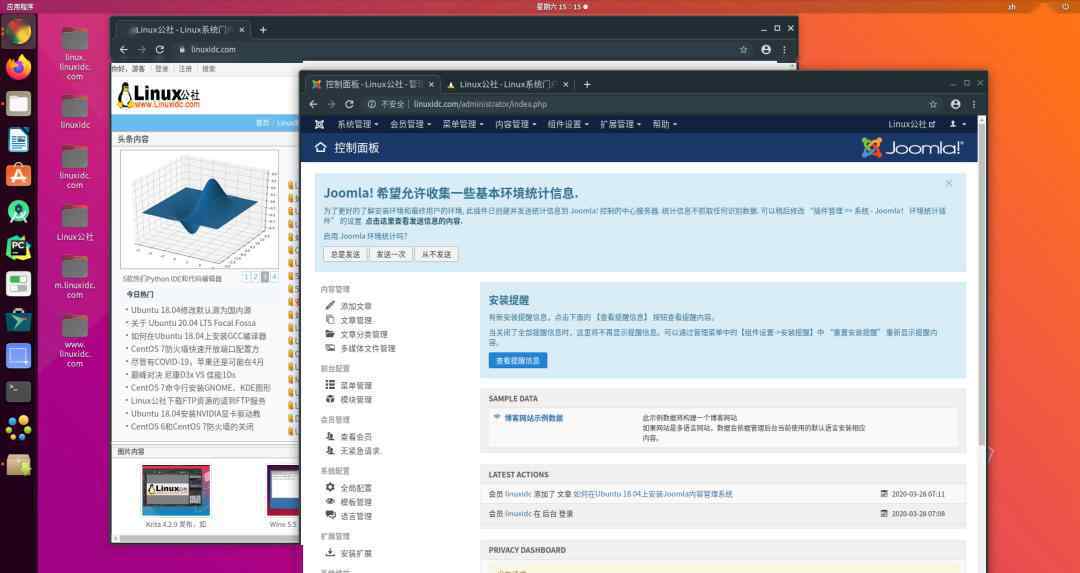Expand the 组件设置 dropdown menu
The height and width of the screenshot is (573, 1080).
pos(568,124)
